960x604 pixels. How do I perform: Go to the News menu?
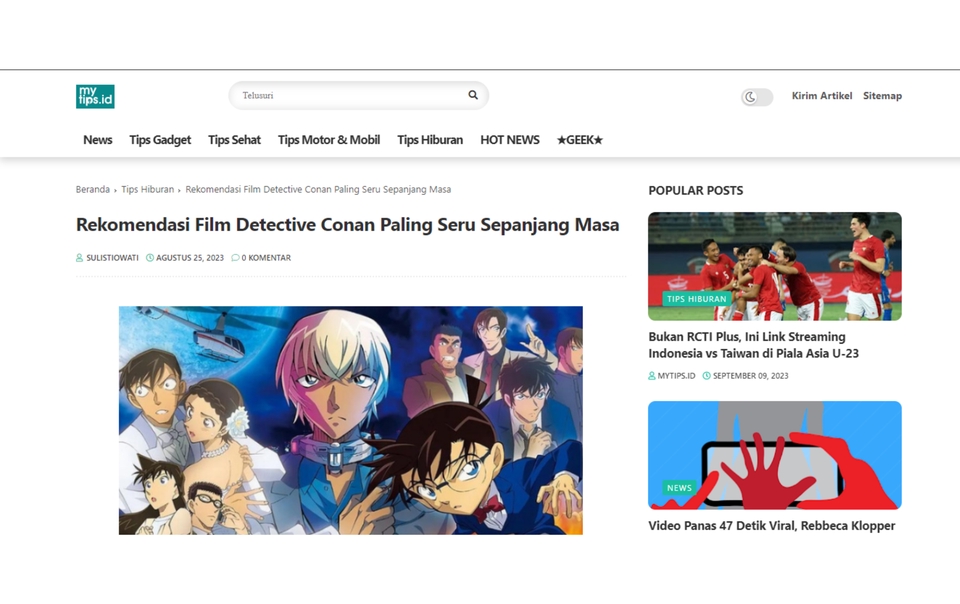click(97, 140)
